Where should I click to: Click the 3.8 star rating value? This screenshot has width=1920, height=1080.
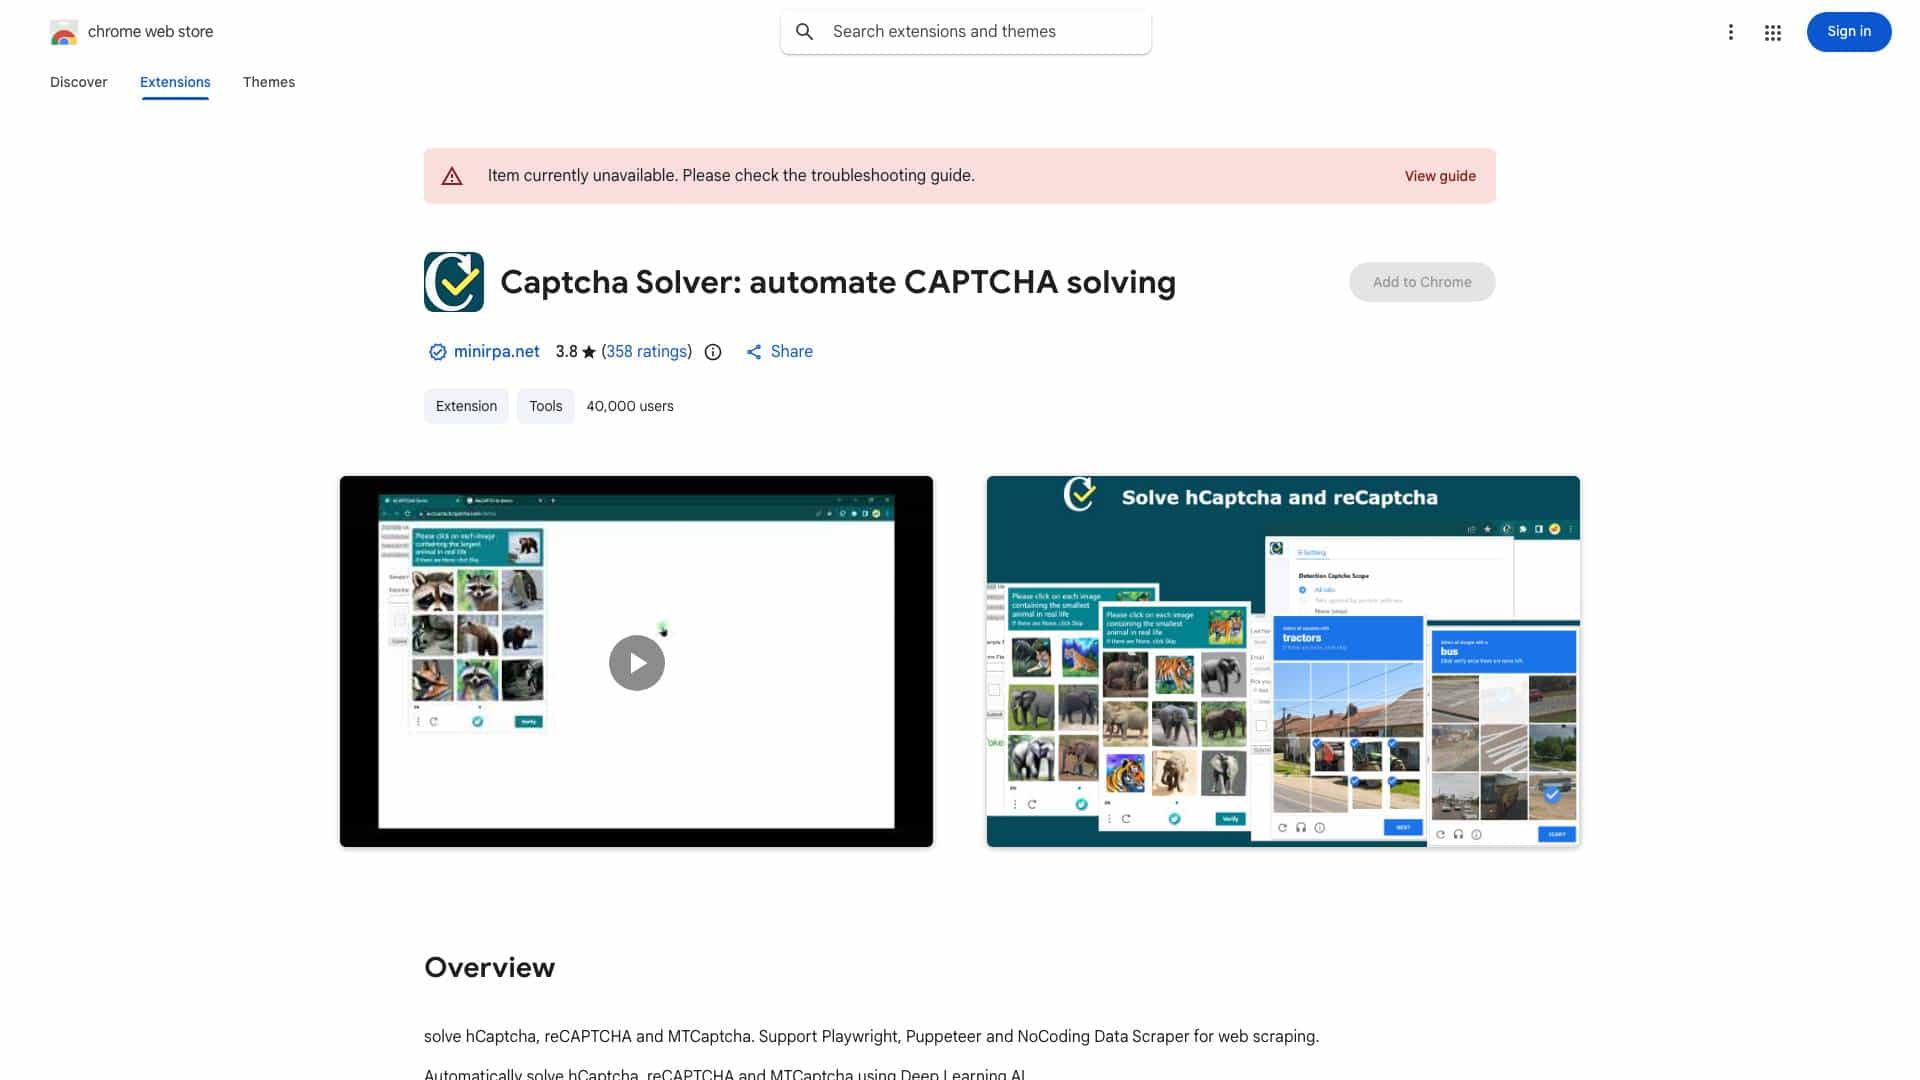(566, 352)
